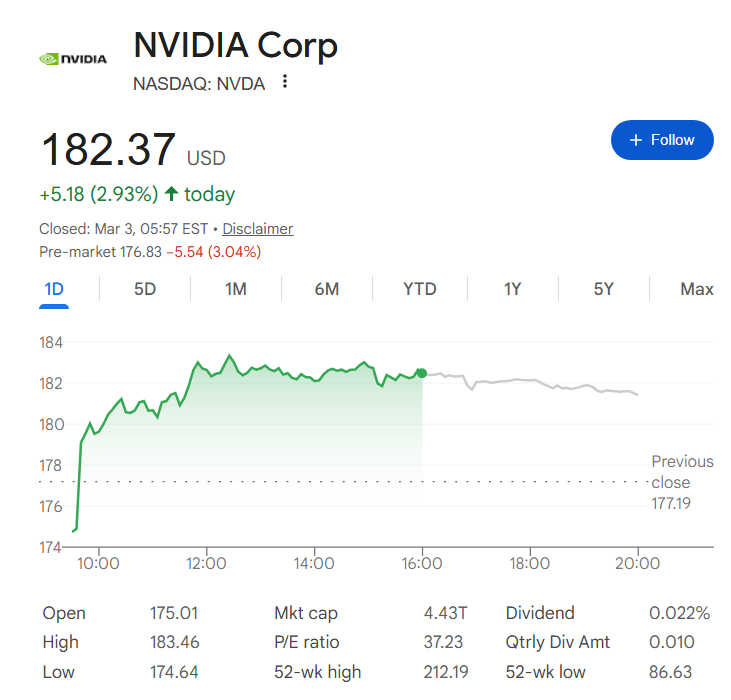The width and height of the screenshot is (731, 700).
Task: Show the 6M chart range
Action: (327, 289)
